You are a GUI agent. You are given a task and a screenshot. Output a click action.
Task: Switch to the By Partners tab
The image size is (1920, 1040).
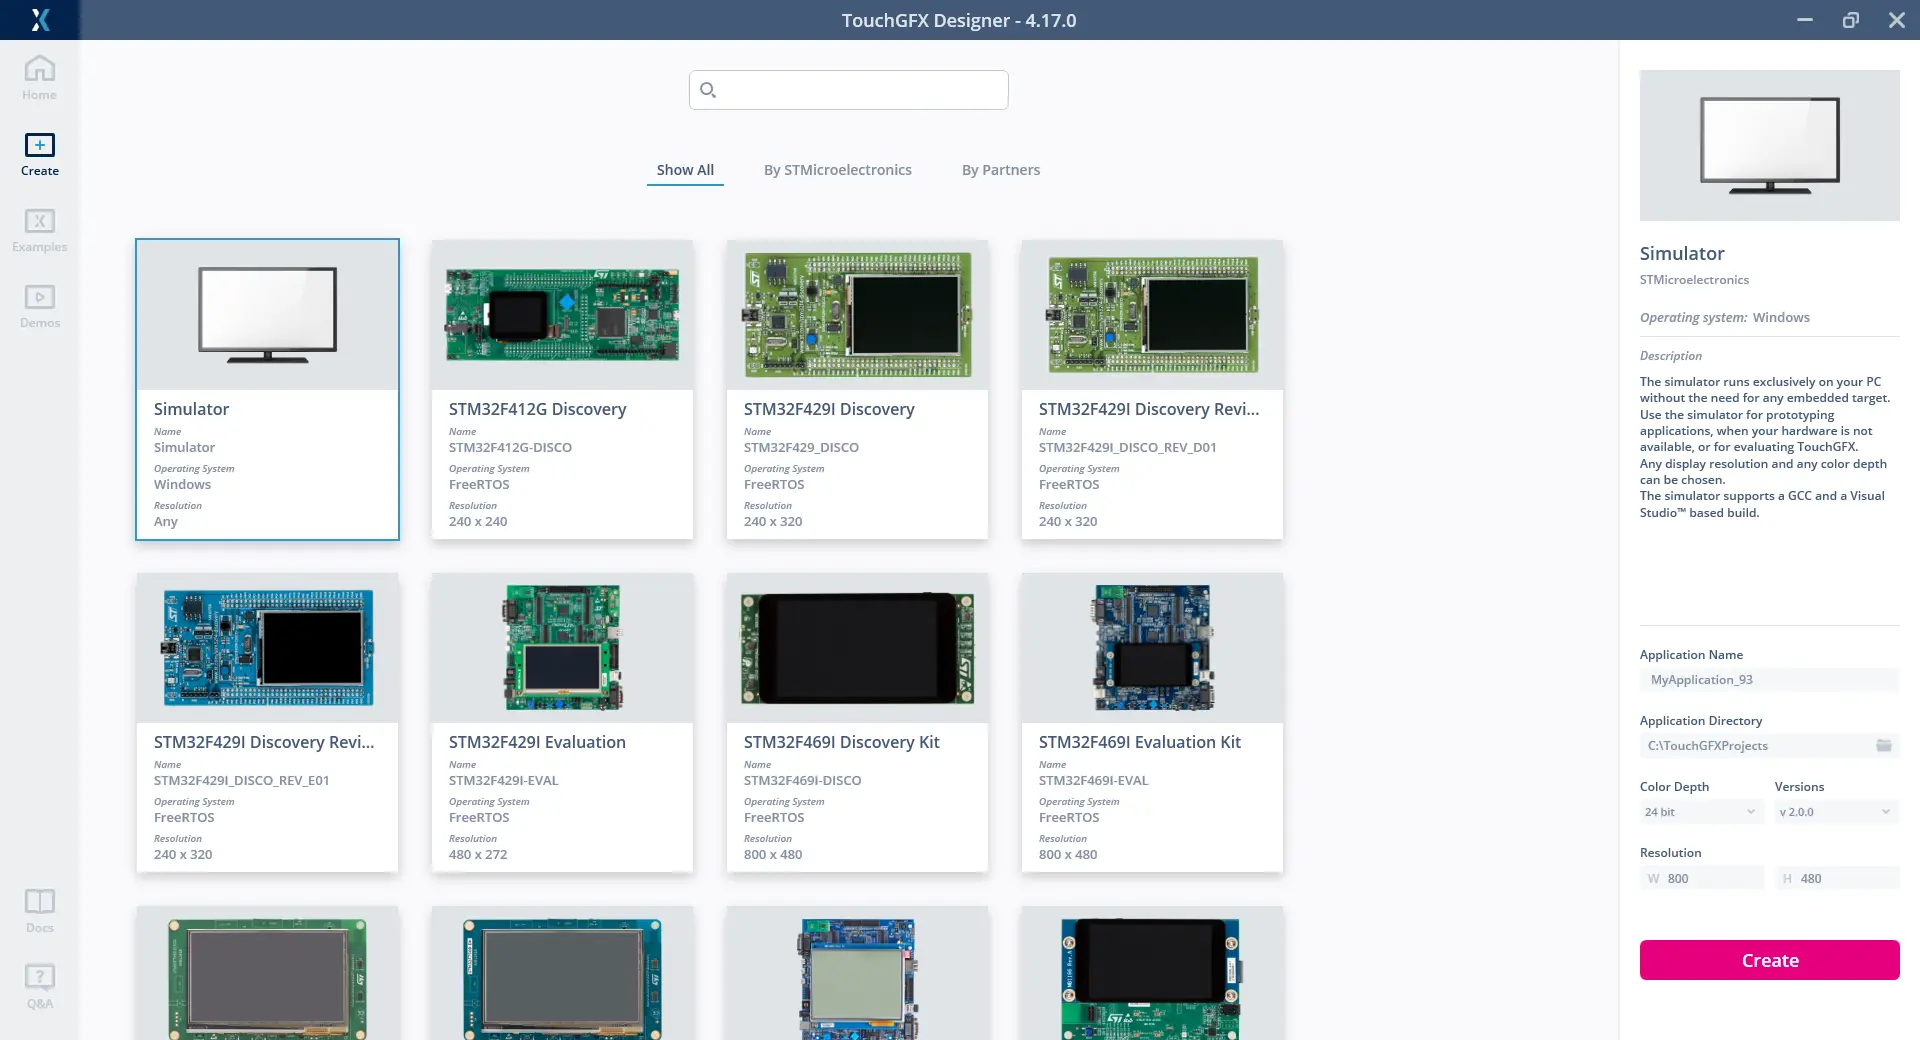[x=1000, y=170]
